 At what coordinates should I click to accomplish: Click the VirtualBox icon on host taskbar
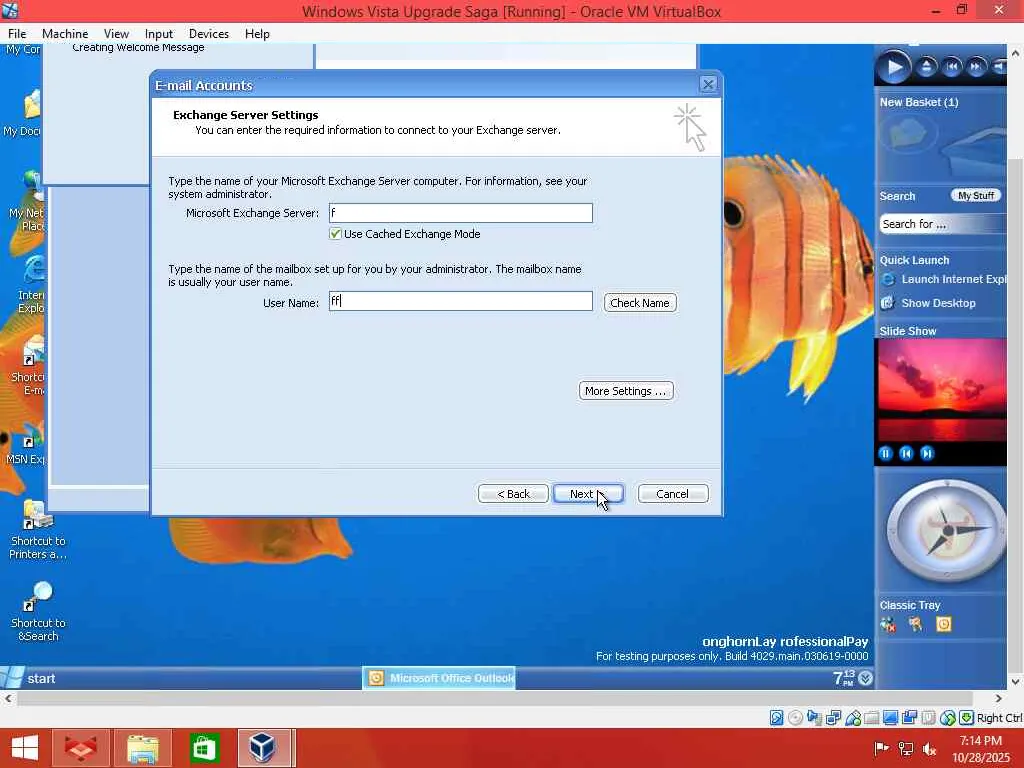(263, 748)
